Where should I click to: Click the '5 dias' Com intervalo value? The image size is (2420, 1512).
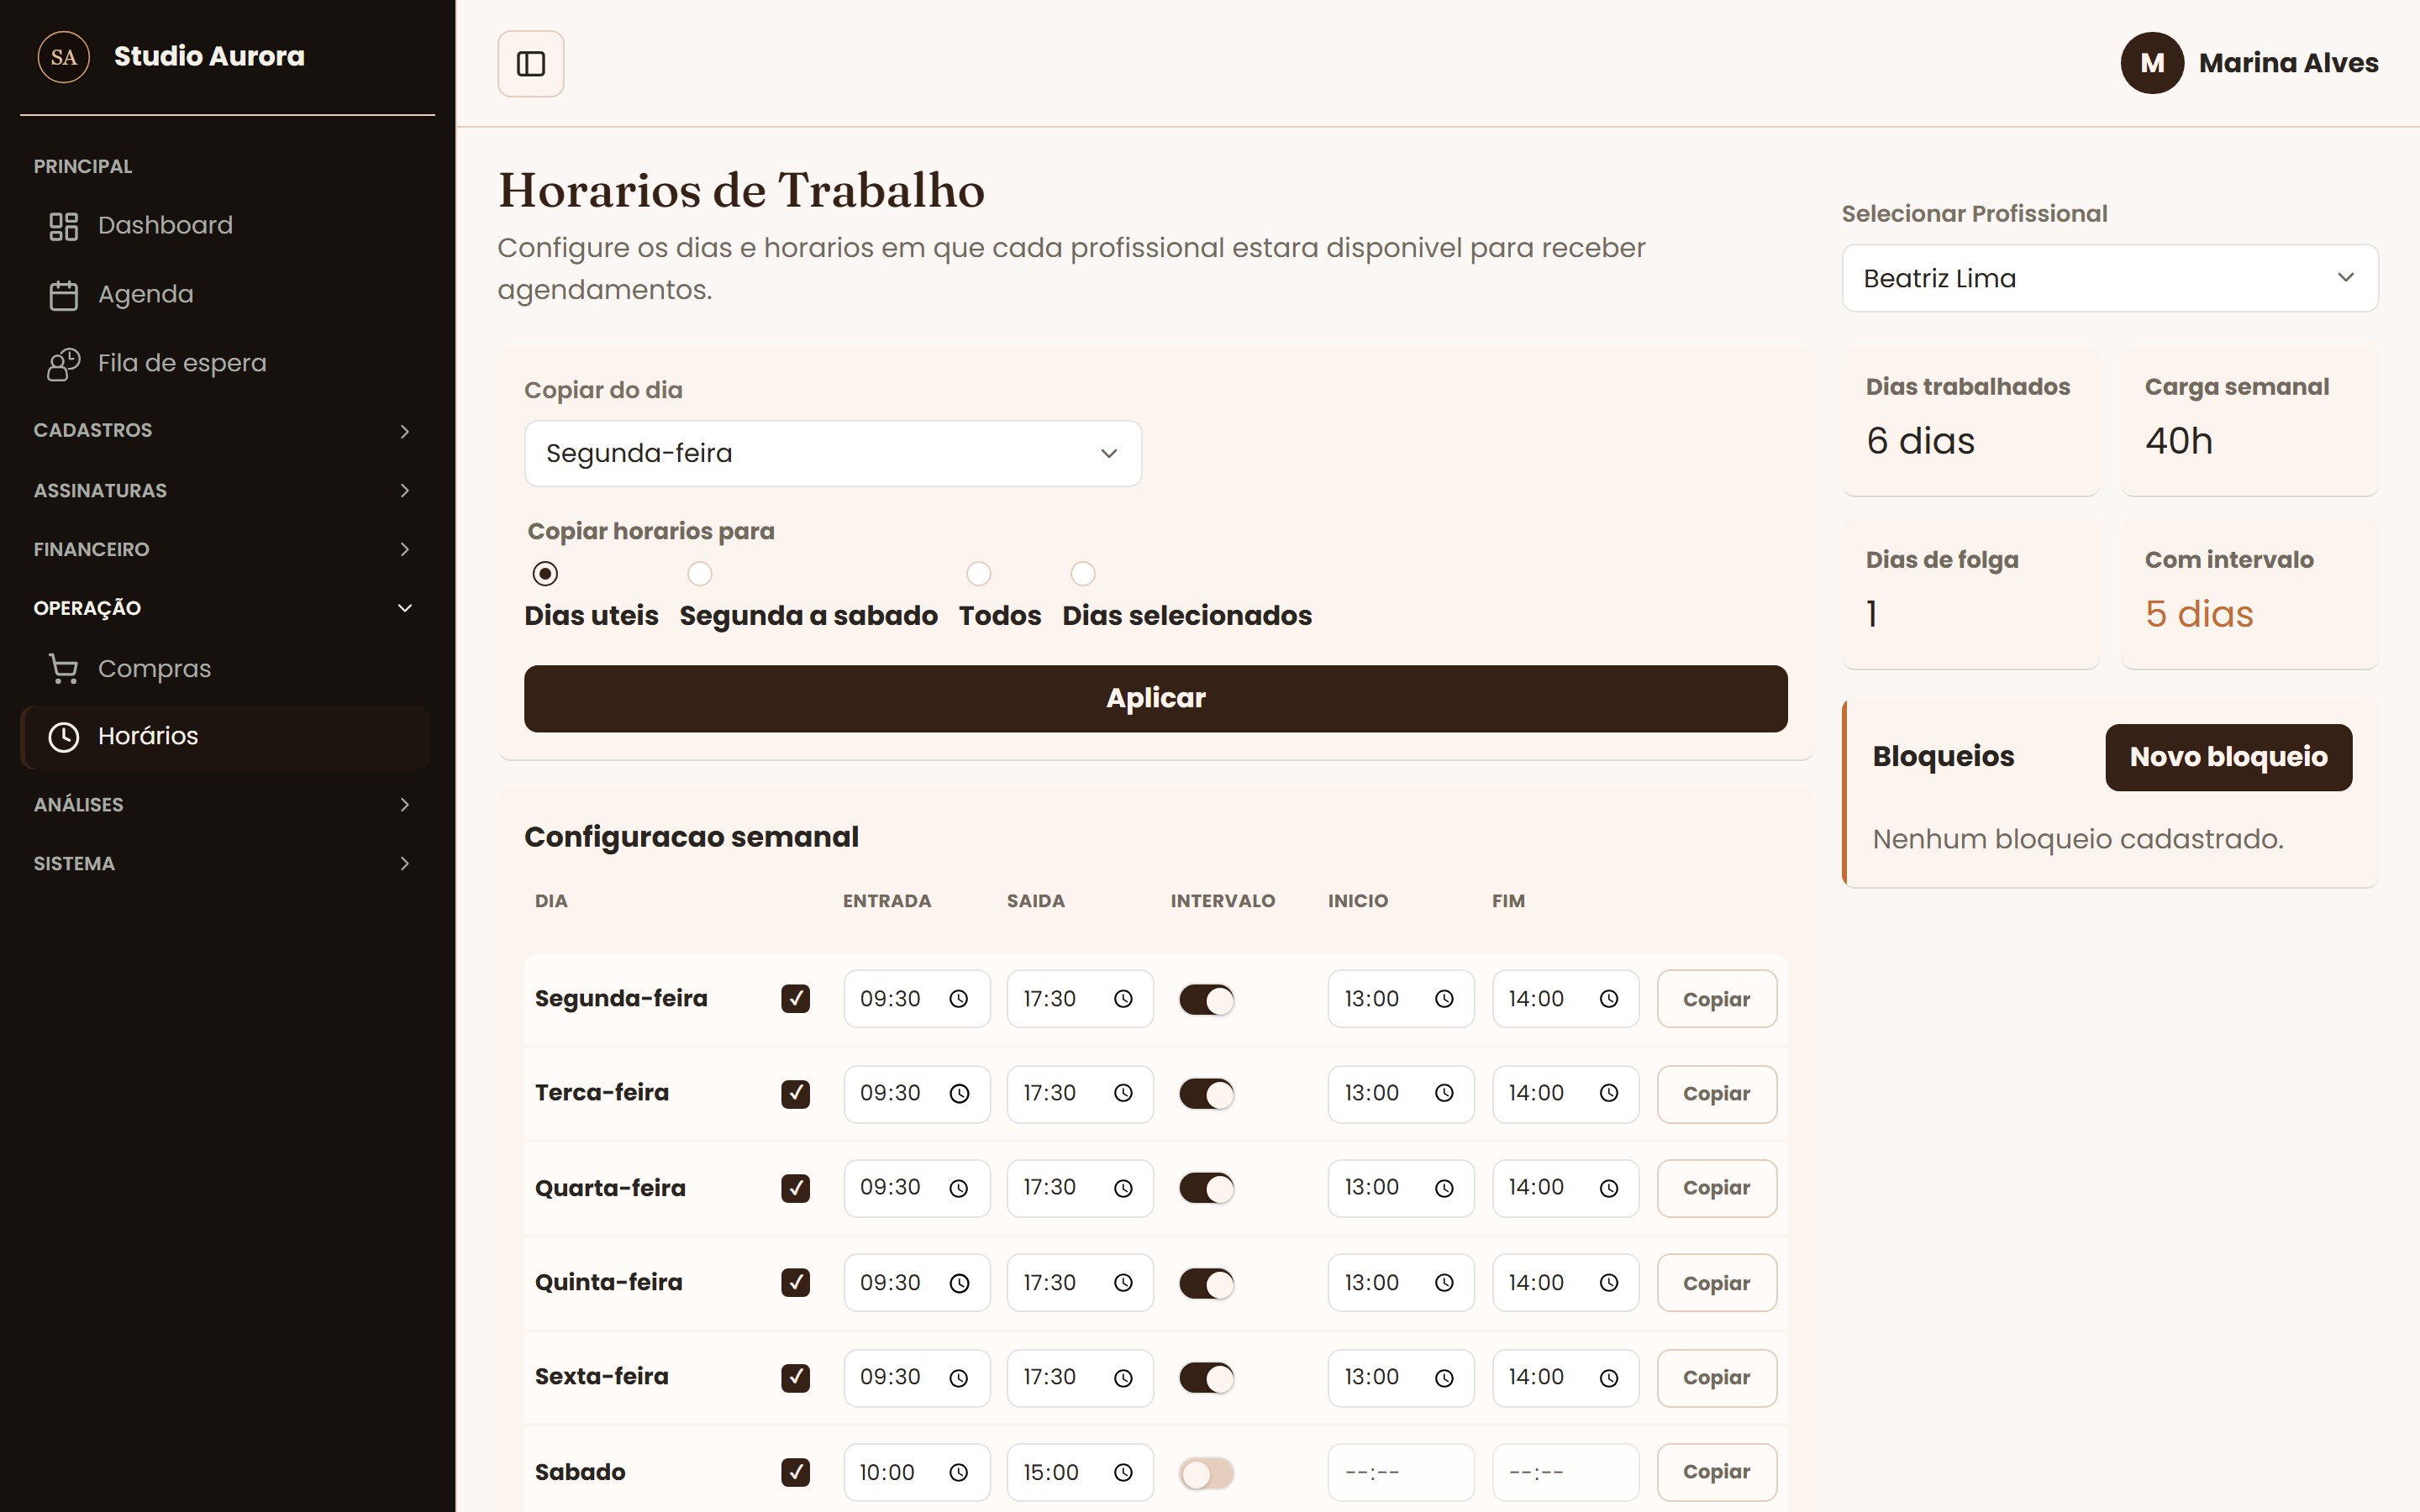[2198, 614]
